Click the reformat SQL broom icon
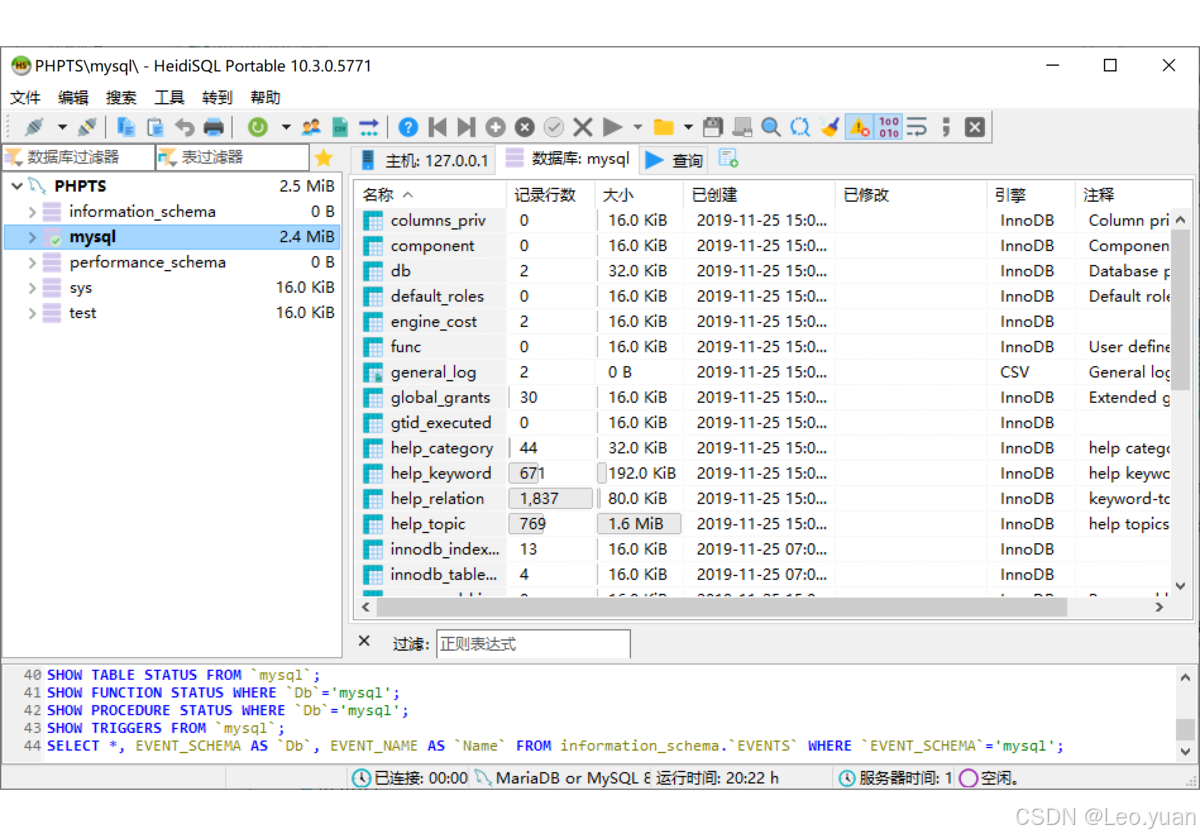Screen dimensions: 1200x836 (829, 127)
